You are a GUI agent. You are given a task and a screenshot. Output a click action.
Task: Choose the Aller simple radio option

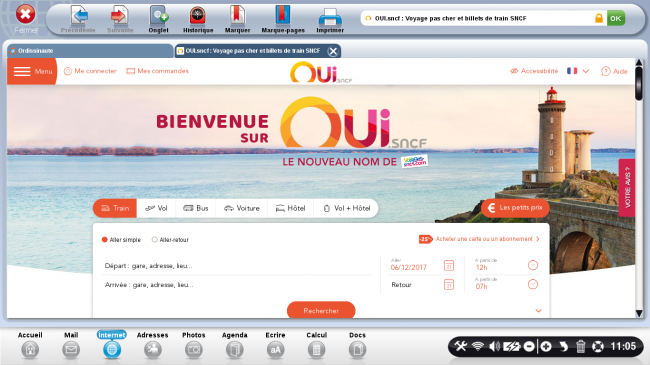[x=121, y=240]
